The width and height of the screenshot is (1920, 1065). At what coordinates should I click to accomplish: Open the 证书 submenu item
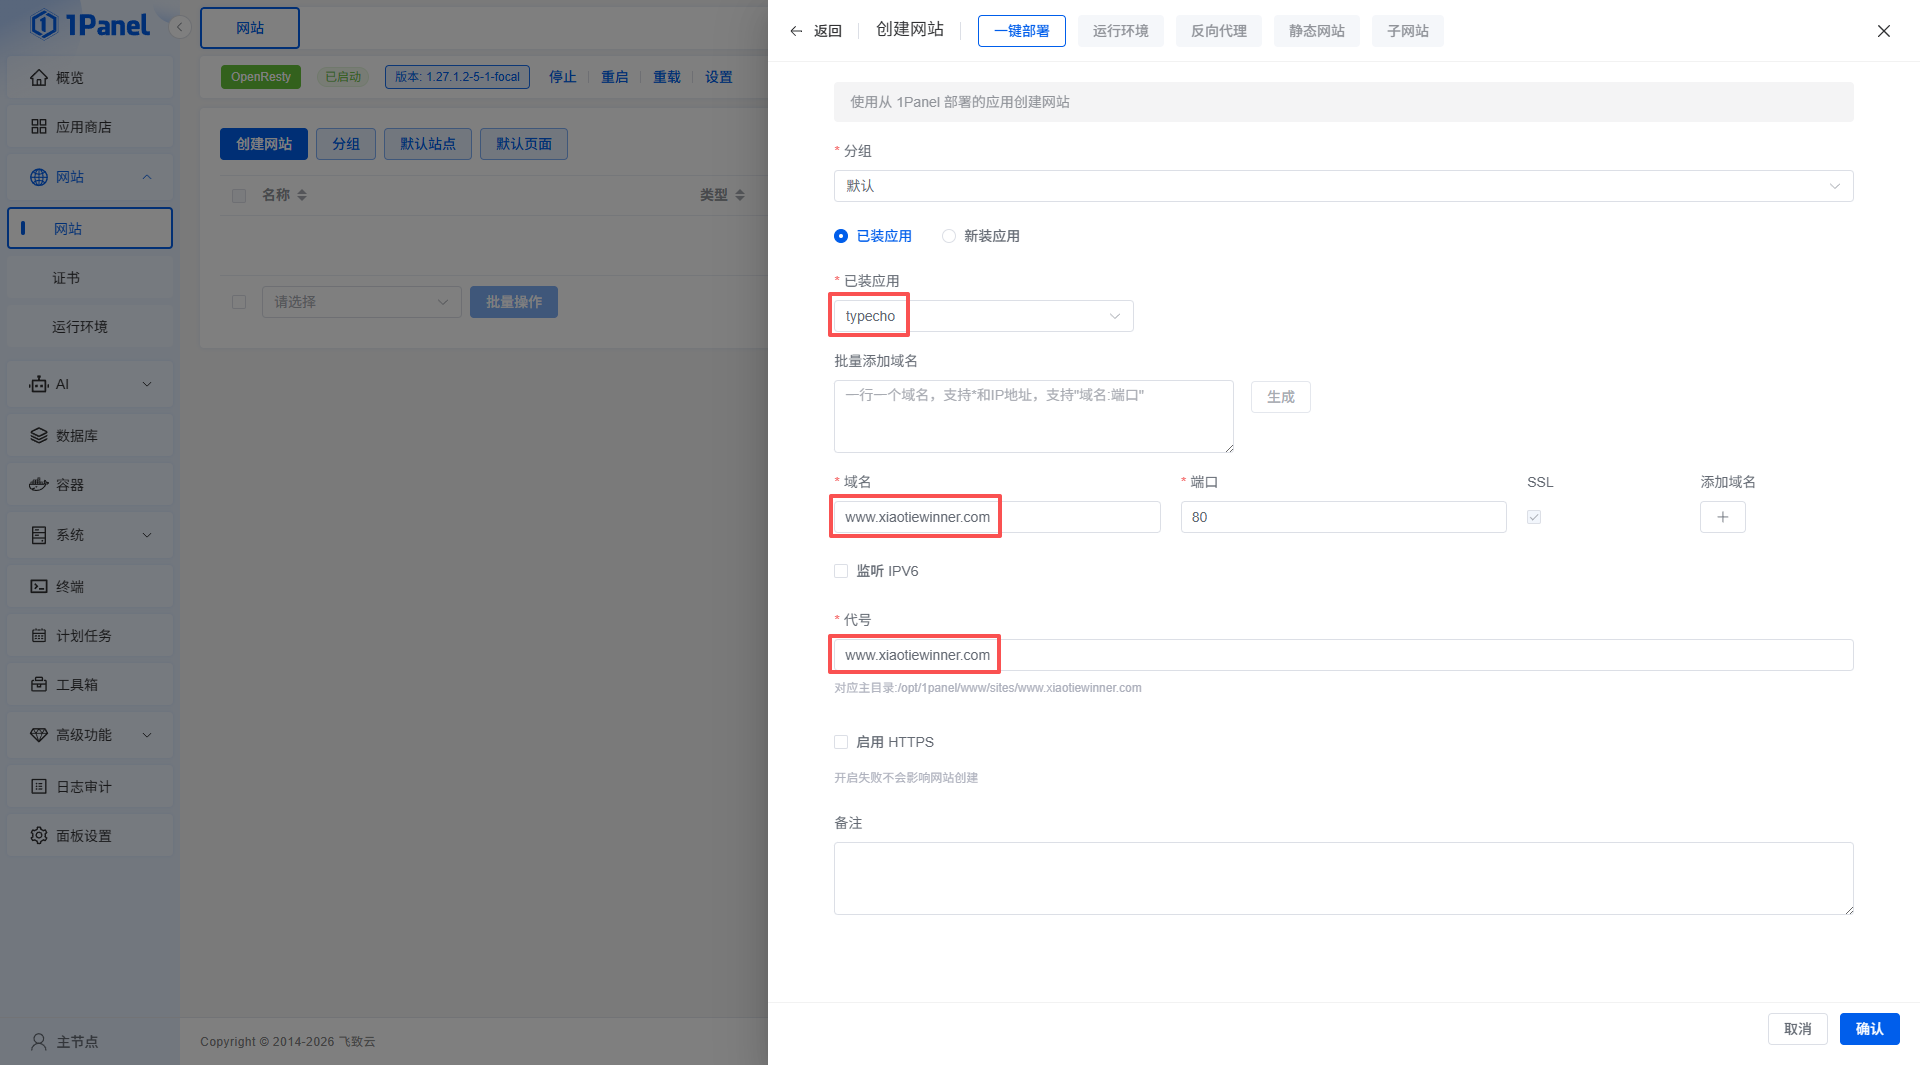(90, 278)
